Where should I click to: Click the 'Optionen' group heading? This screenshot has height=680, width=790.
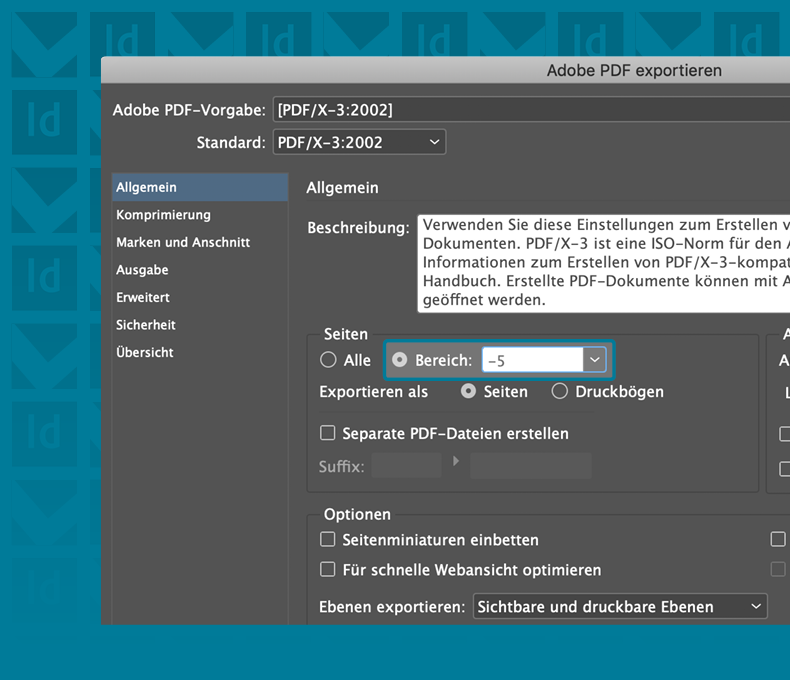tap(357, 514)
